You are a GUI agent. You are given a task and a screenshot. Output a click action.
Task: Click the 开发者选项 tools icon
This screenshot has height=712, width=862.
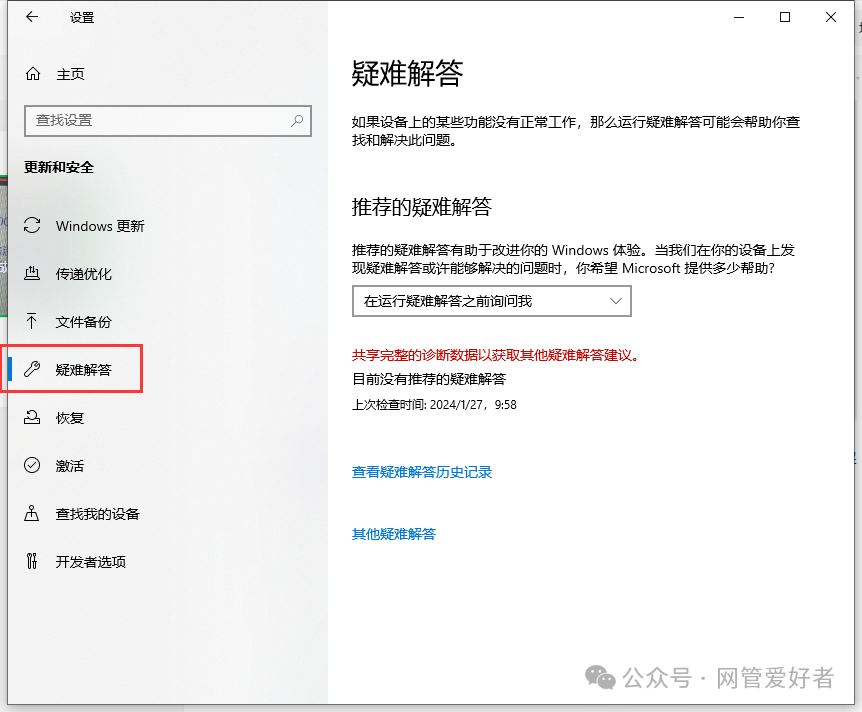coord(32,561)
